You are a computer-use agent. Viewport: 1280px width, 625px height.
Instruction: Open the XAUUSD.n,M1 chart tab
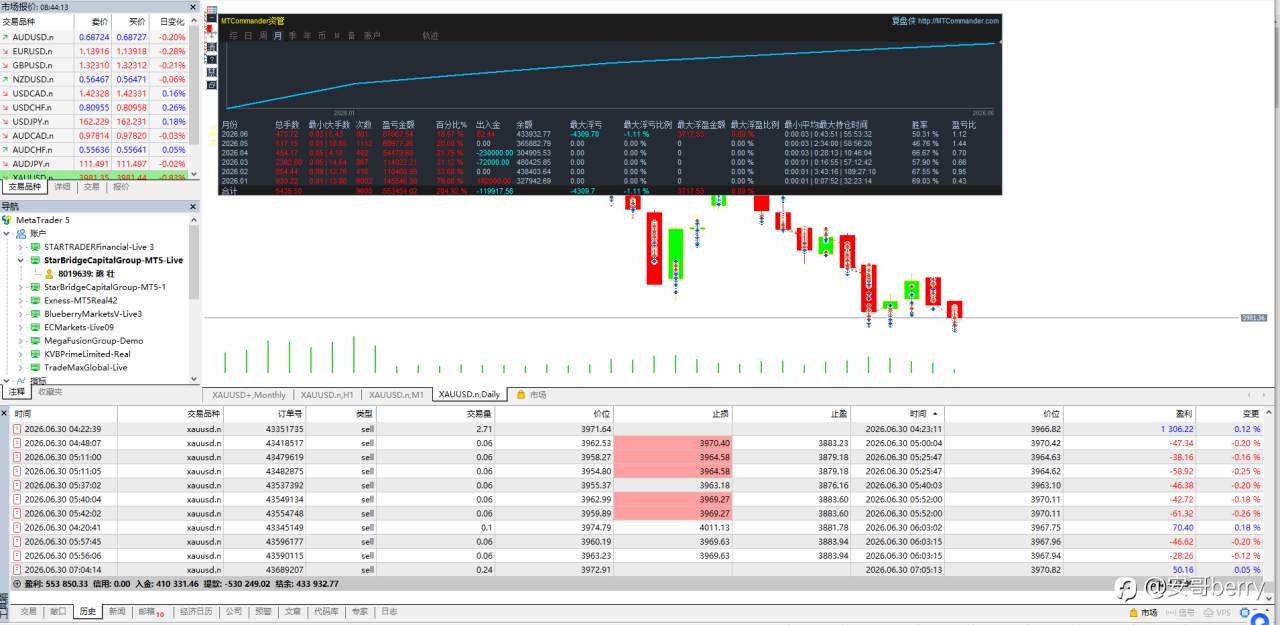point(397,394)
